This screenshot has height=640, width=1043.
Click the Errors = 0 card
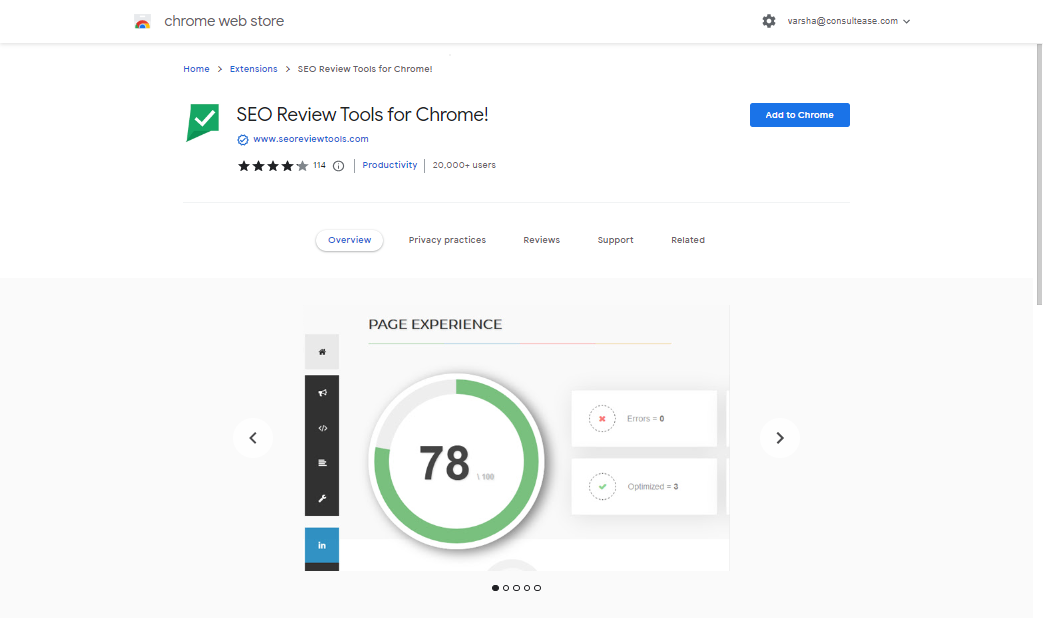[644, 418]
